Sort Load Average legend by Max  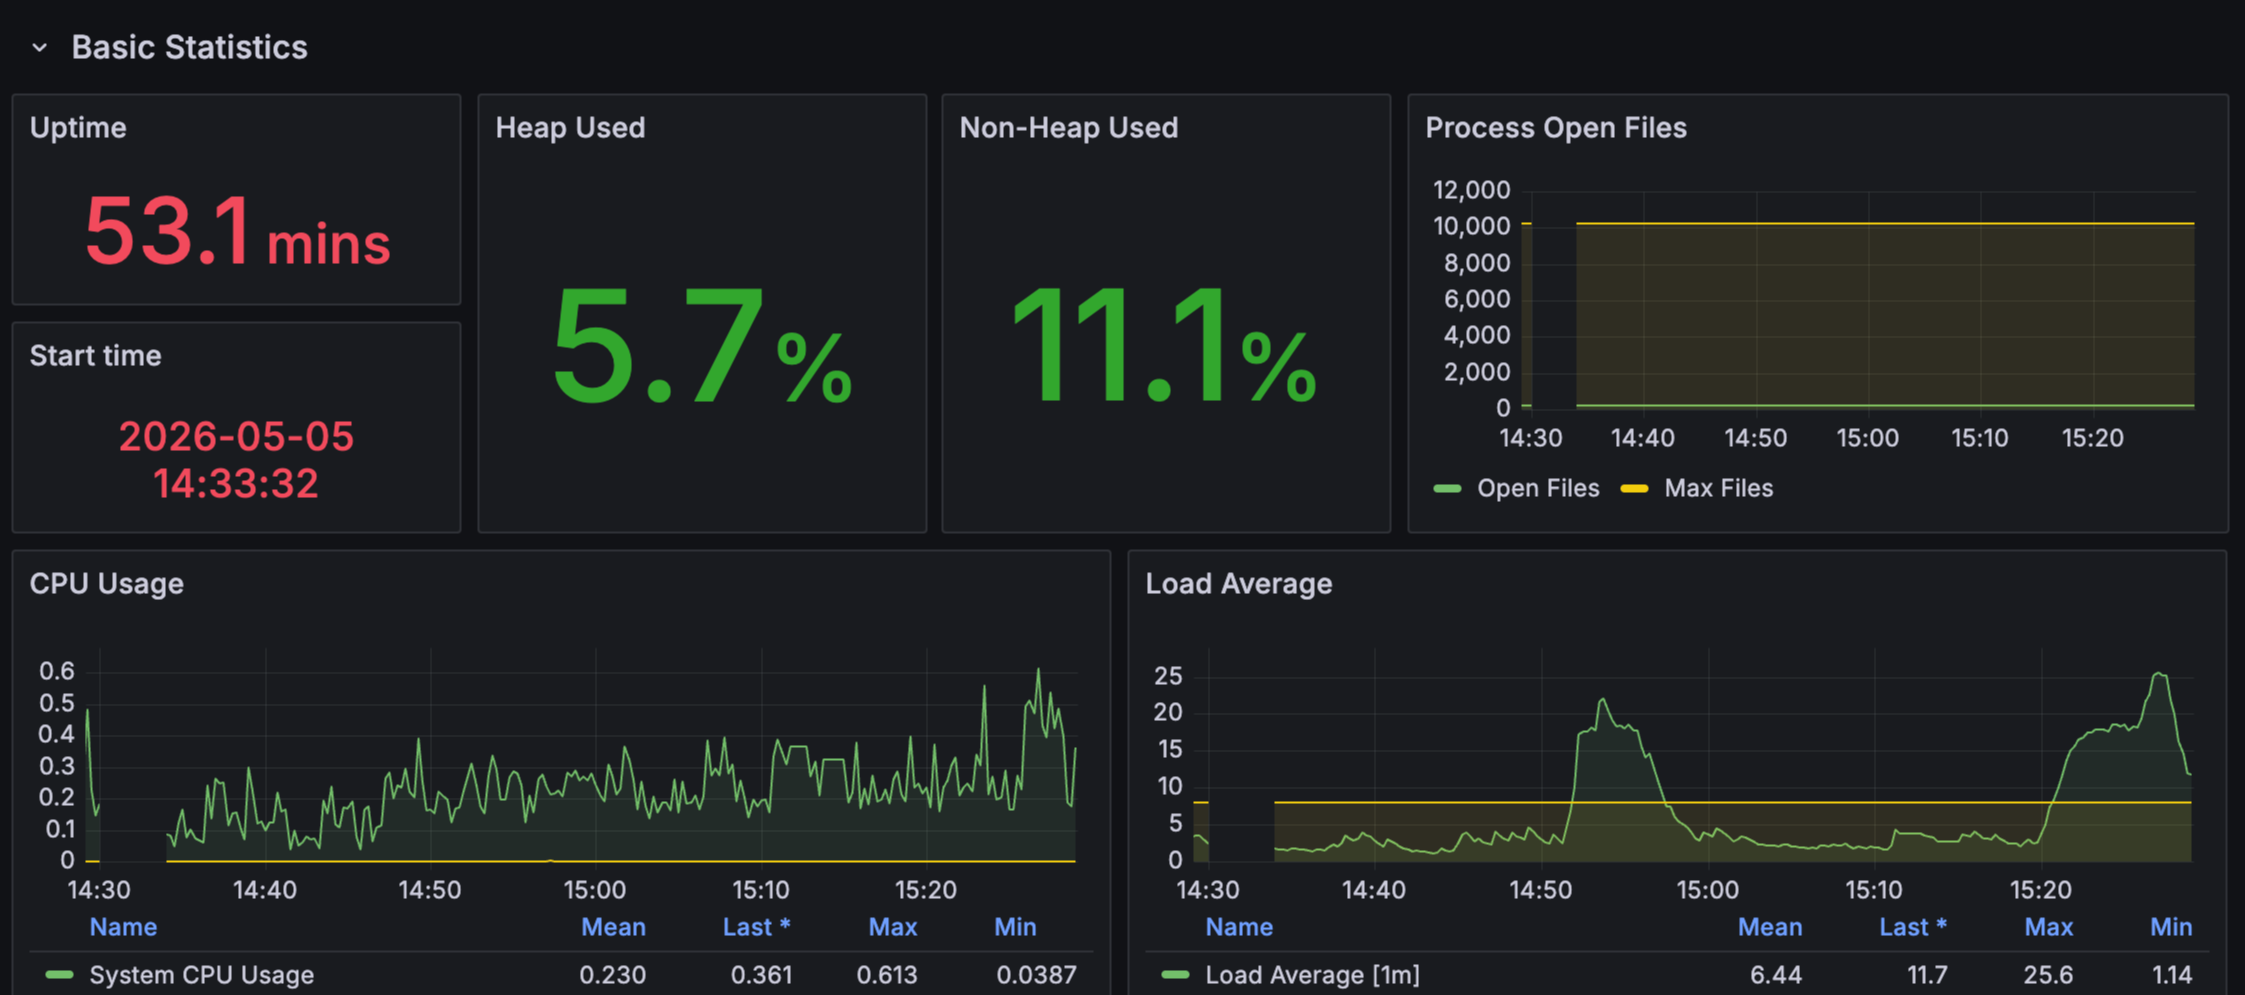click(2049, 927)
